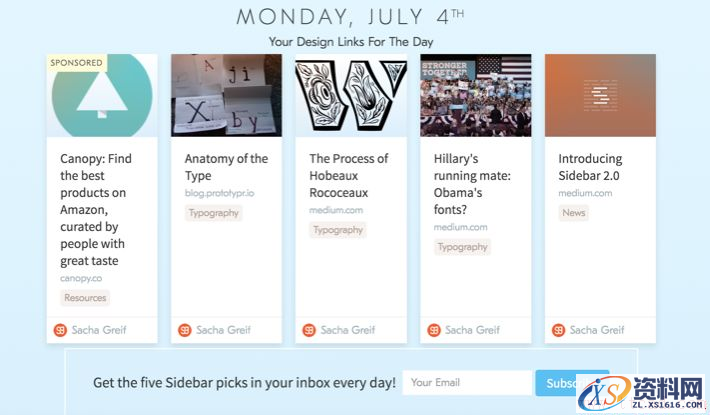Open "Canopy: Find the best products" link
The height and width of the screenshot is (415, 710).
pyautogui.click(x=95, y=209)
